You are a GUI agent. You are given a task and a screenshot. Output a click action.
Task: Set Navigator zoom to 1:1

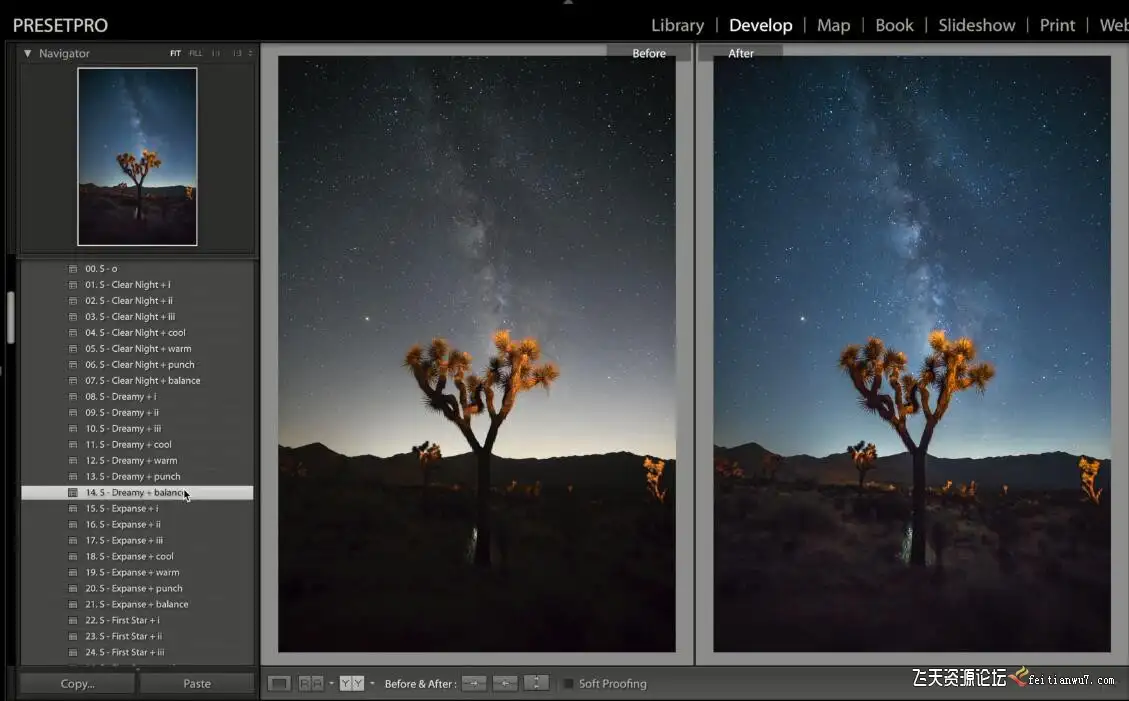216,53
